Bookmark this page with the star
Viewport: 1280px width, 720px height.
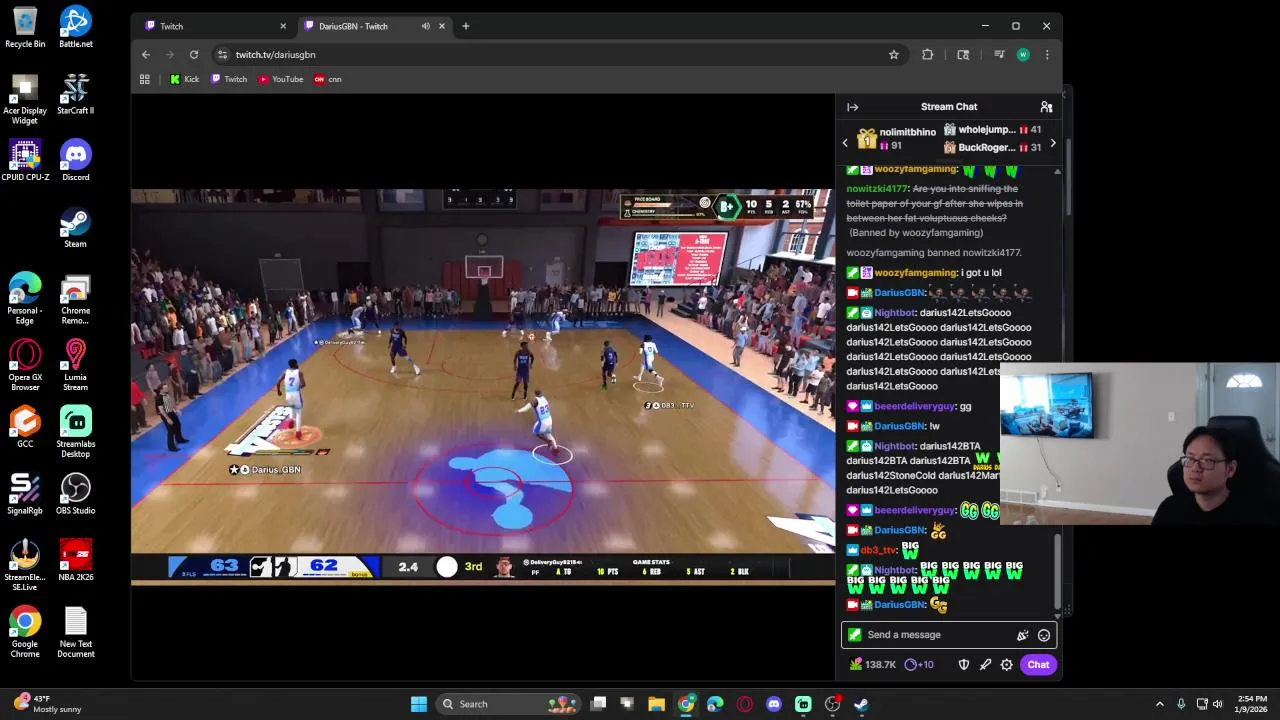[x=894, y=55]
